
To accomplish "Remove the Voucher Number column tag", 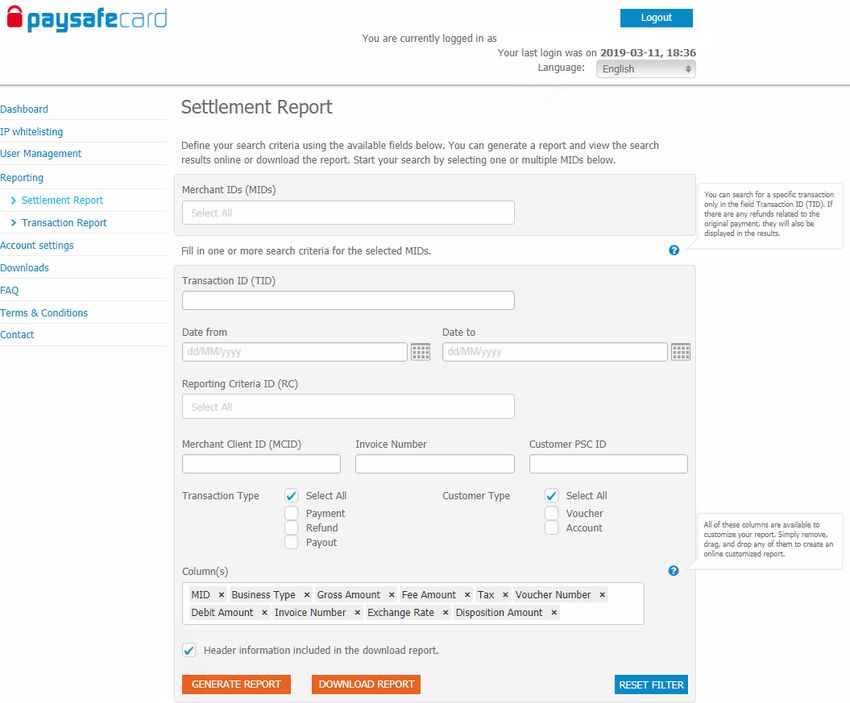I will click(602, 595).
